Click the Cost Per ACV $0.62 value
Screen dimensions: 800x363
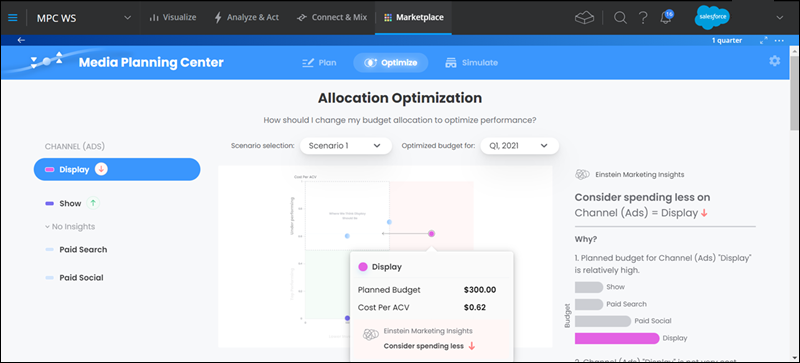pos(474,307)
